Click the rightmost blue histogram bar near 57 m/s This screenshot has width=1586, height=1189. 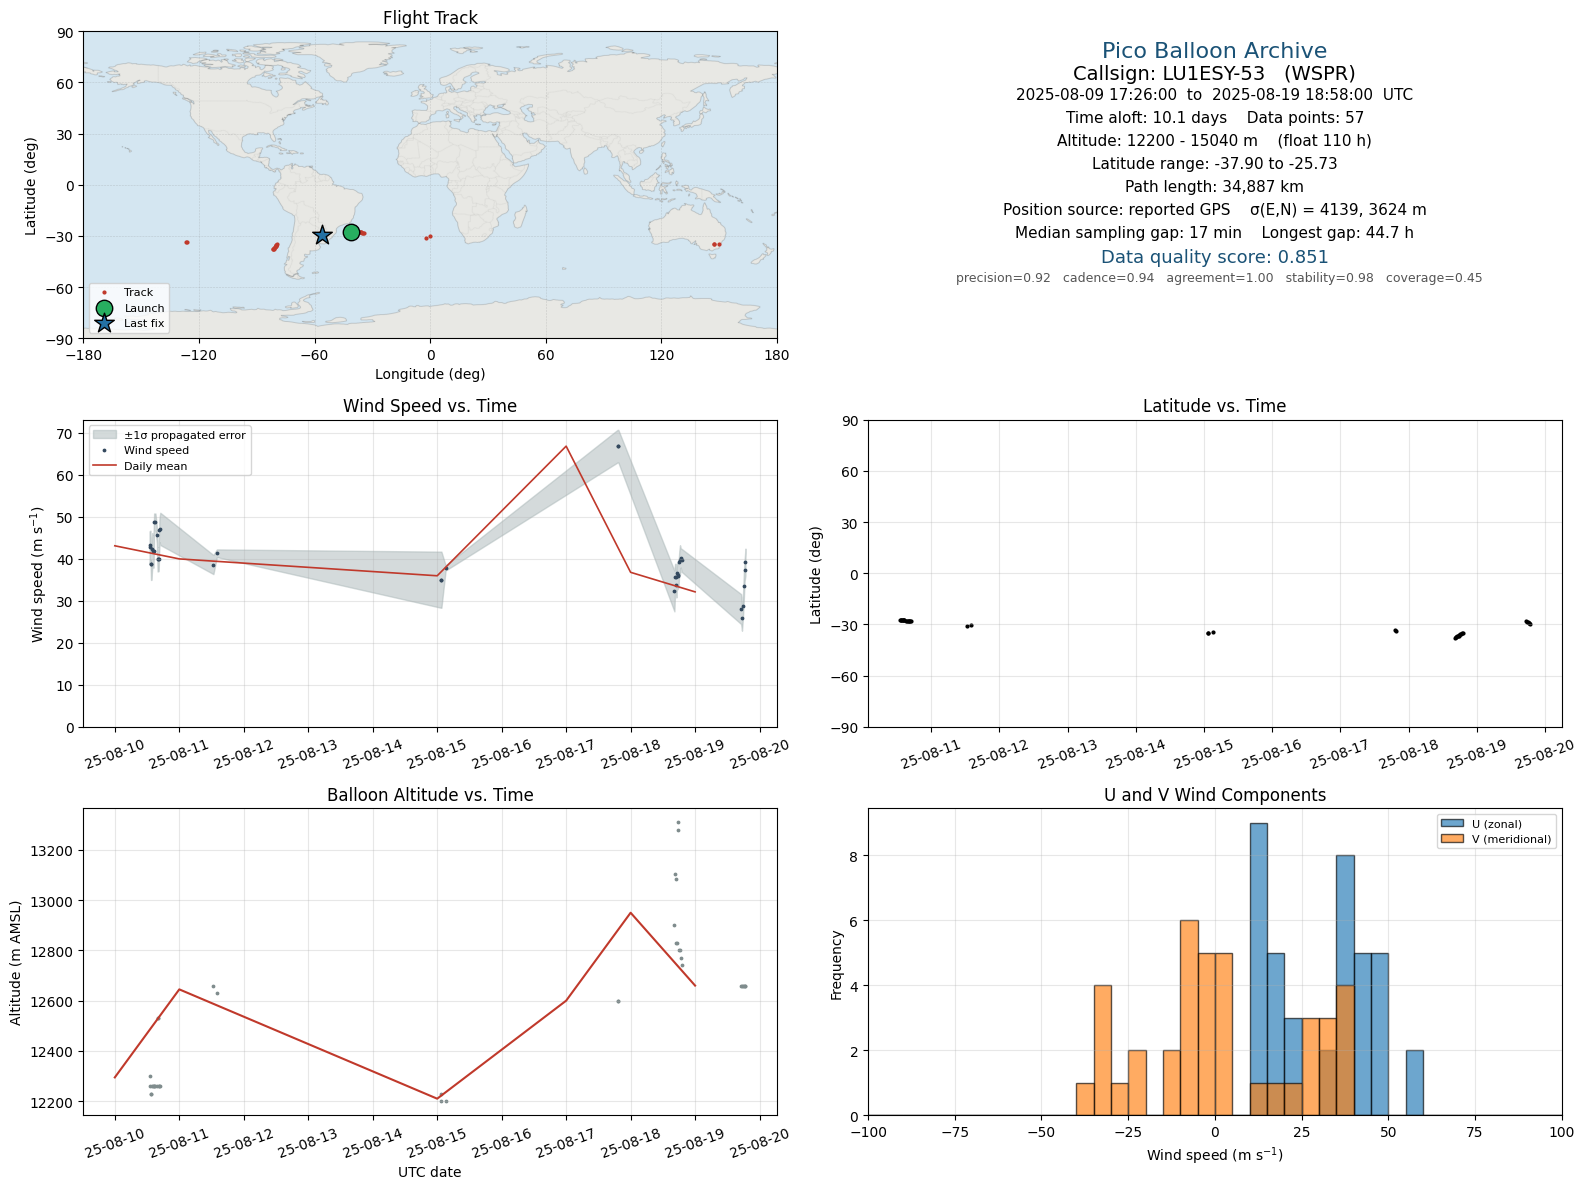[1414, 1083]
